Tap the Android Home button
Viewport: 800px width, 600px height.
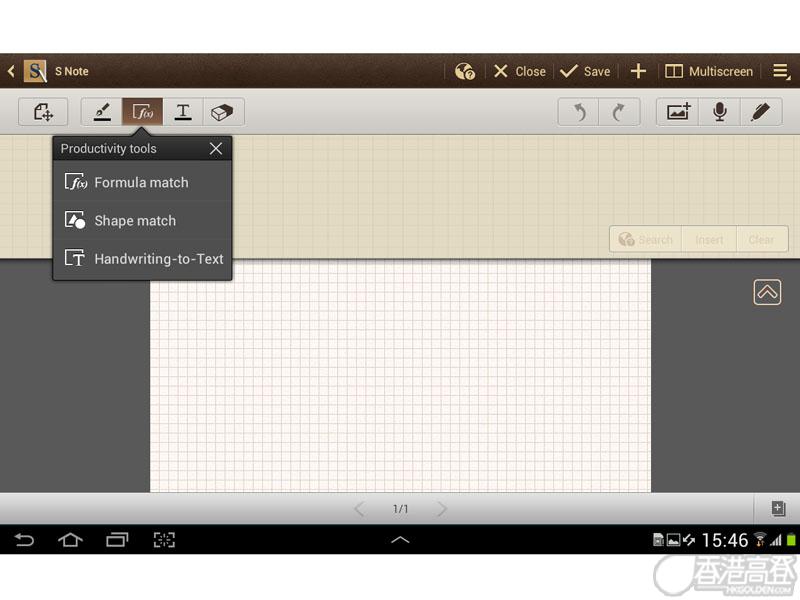pos(70,540)
